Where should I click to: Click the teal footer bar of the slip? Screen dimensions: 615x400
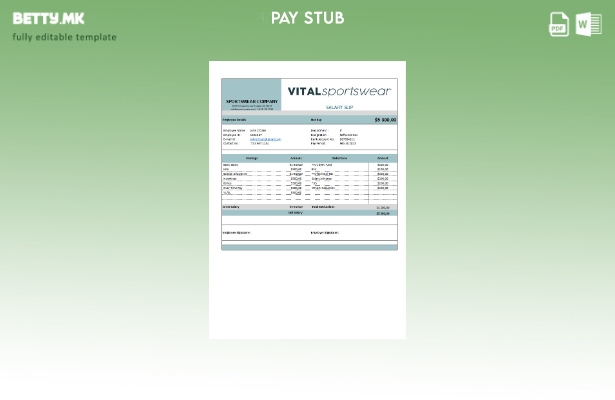pyautogui.click(x=308, y=247)
